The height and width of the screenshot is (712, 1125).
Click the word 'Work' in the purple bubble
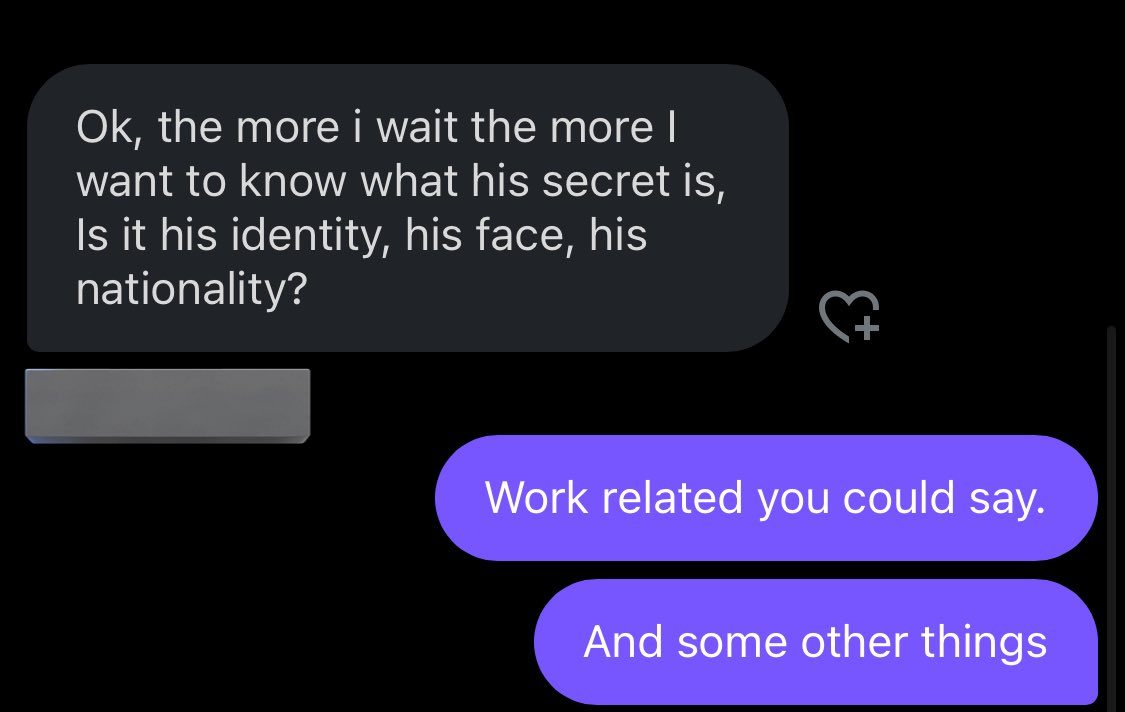pyautogui.click(x=536, y=497)
